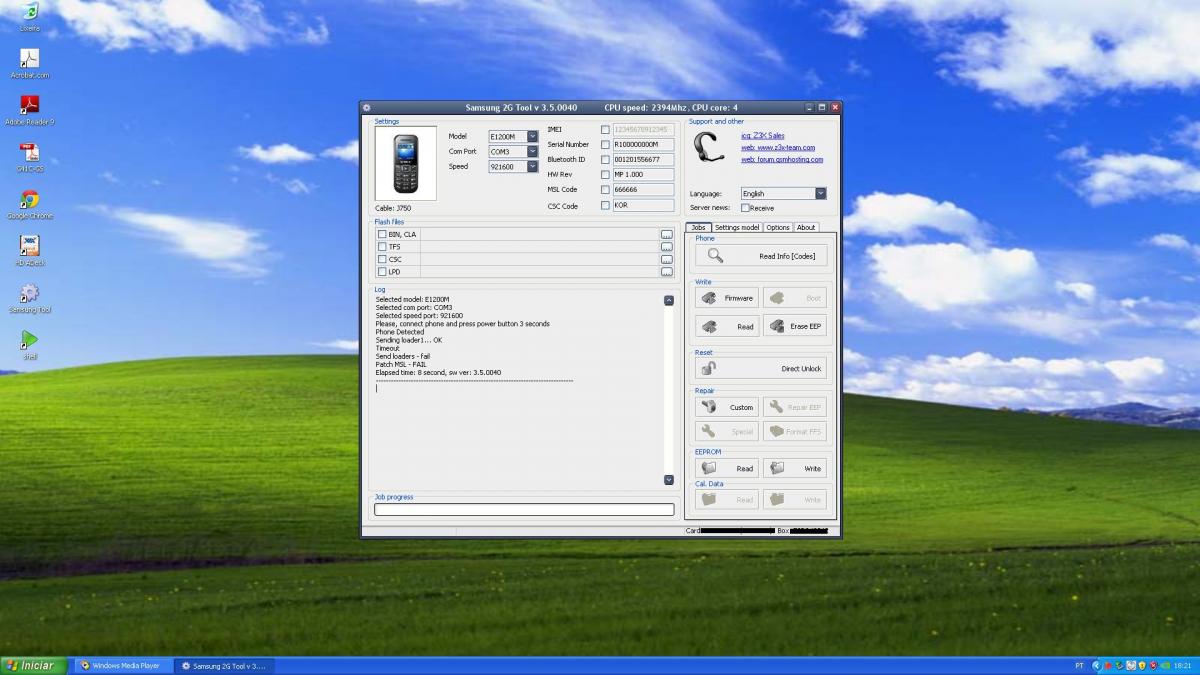Open the Iniciar start menu
This screenshot has height=675, width=1200.
[x=33, y=665]
